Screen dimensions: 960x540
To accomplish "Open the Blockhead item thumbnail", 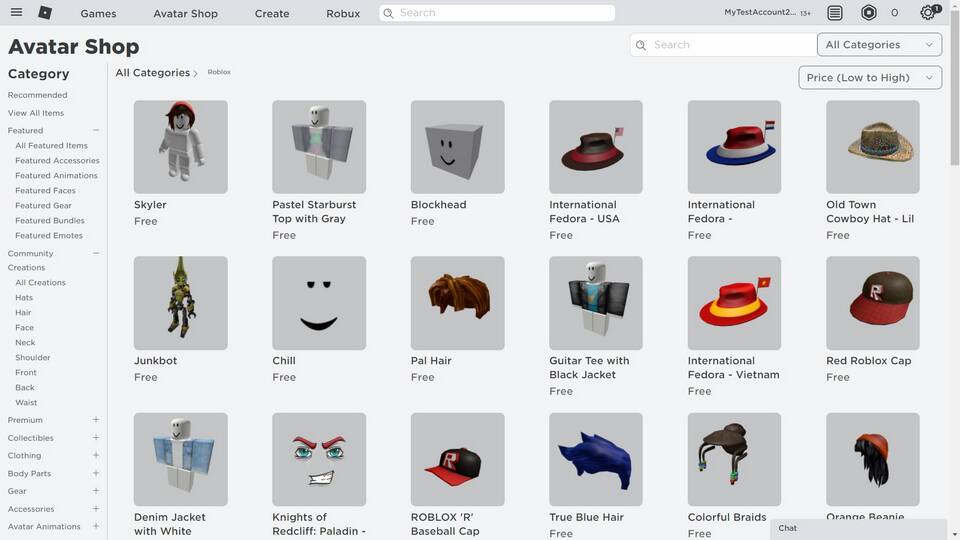I will pos(457,147).
